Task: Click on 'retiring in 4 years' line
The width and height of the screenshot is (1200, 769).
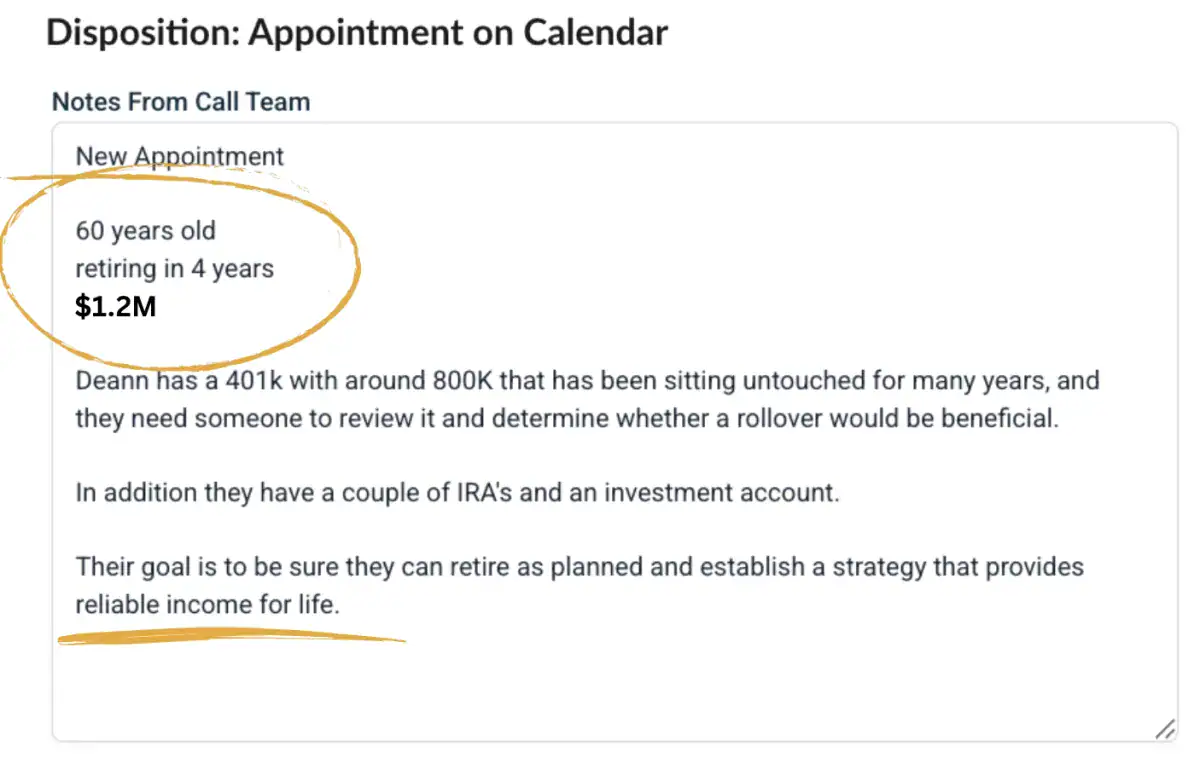Action: click(175, 269)
